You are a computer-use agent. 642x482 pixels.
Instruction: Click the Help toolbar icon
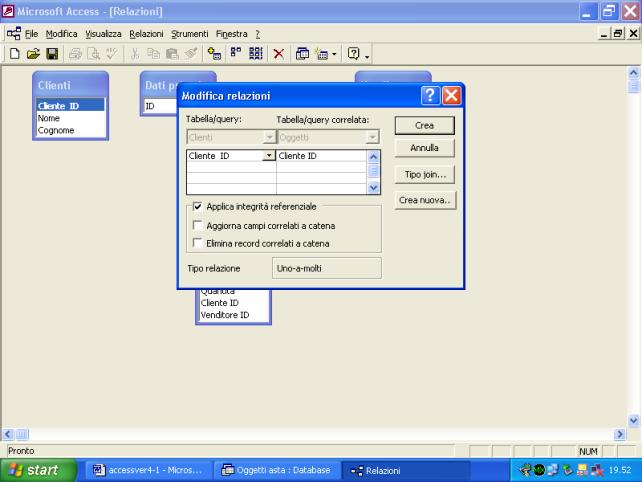coord(353,54)
